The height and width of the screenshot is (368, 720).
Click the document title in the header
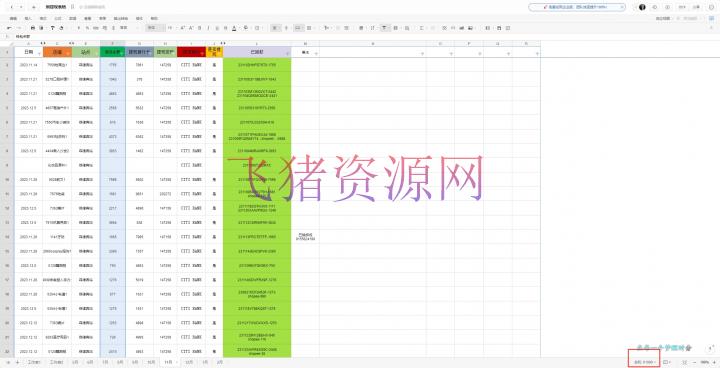click(56, 7)
